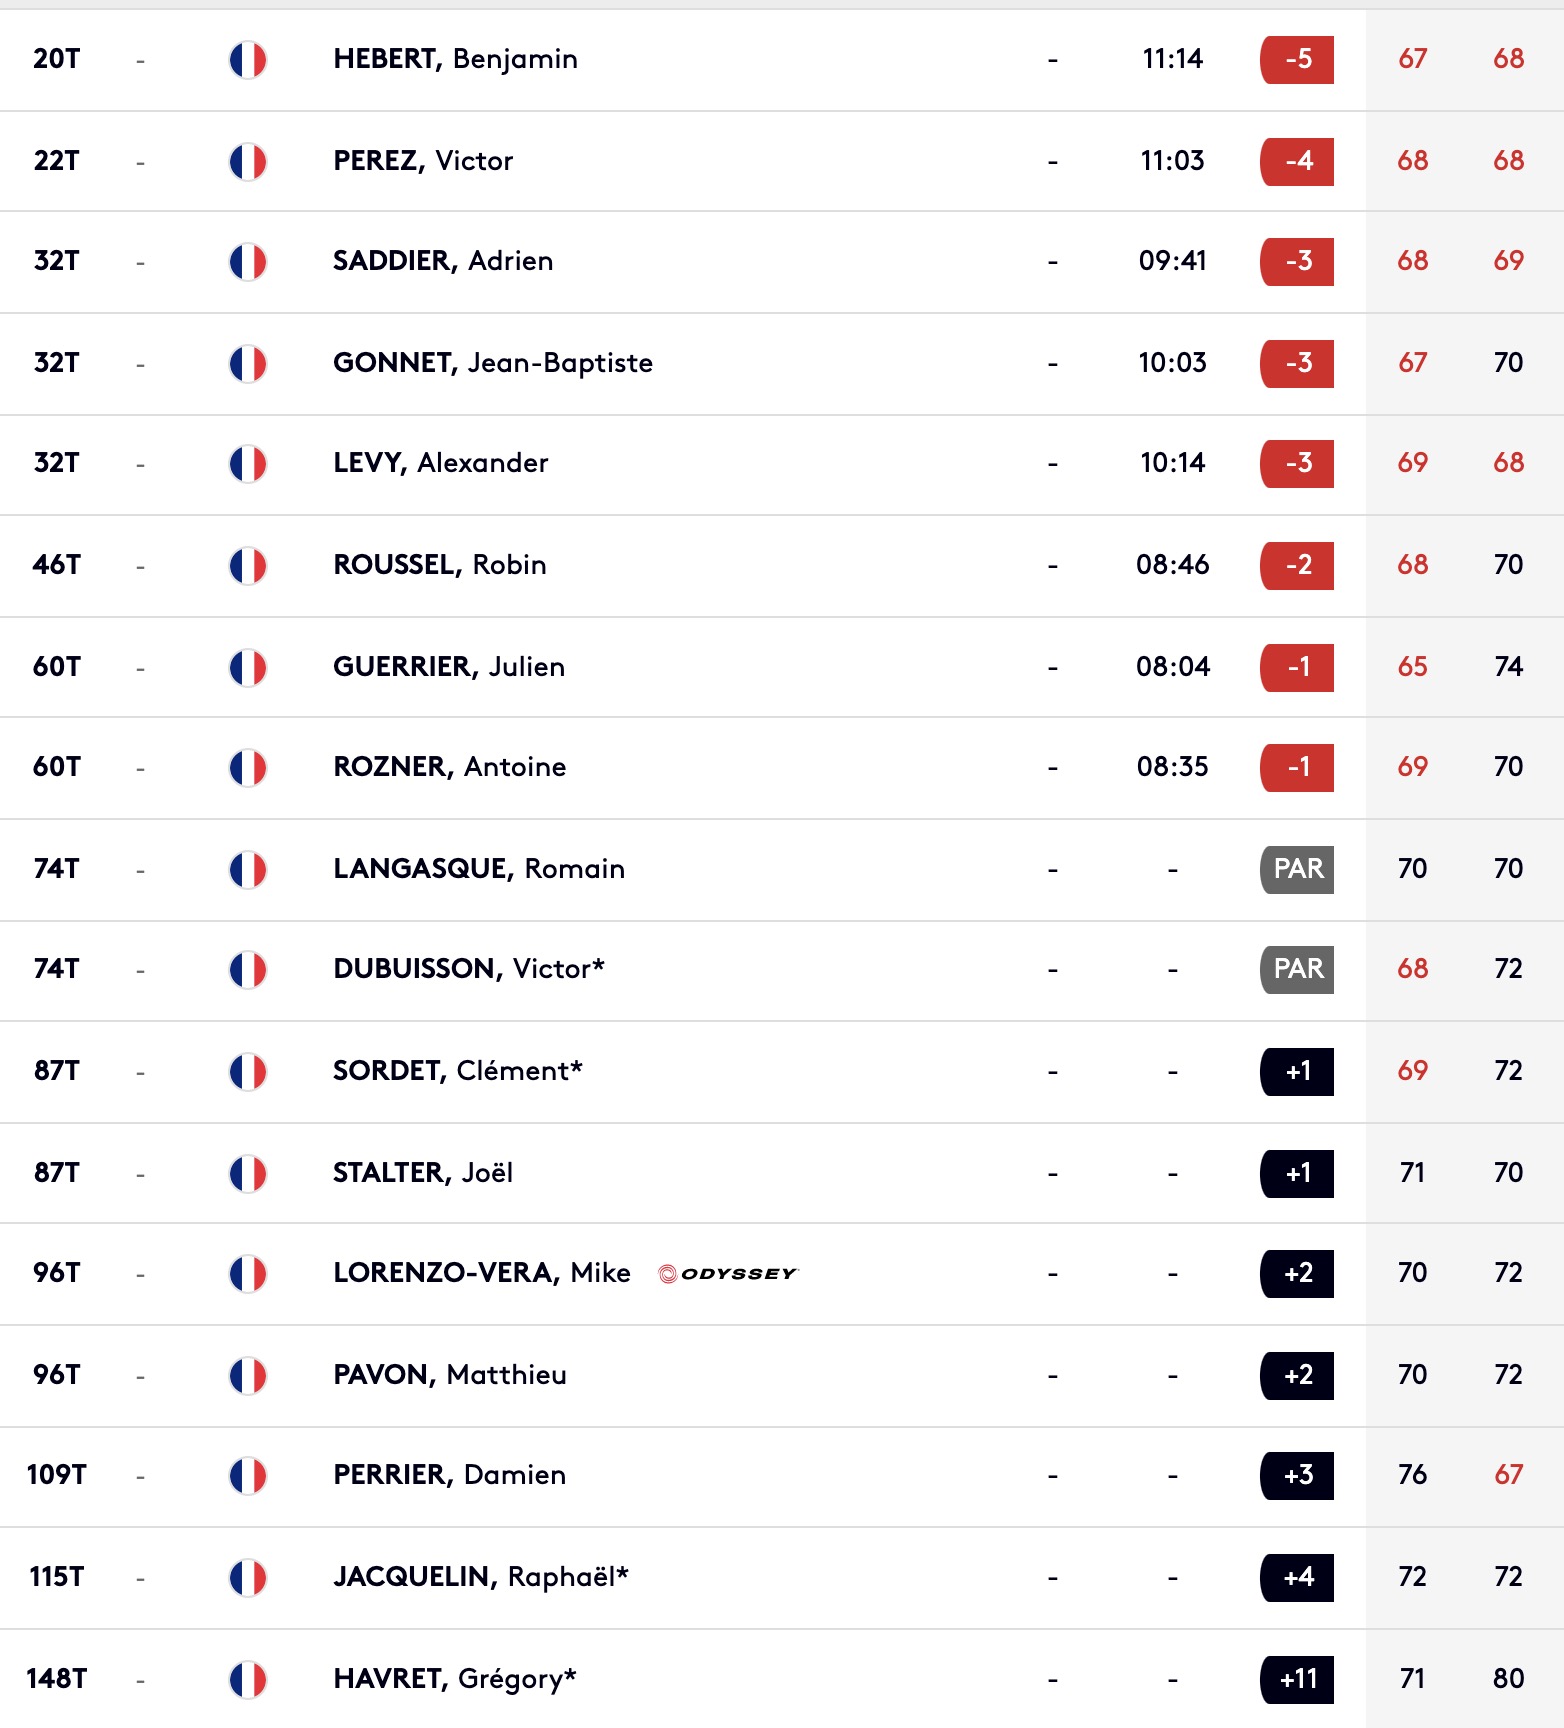The width and height of the screenshot is (1564, 1728).
Task: Click the French flag icon beside HEBERT, Benjamin
Action: point(248,60)
